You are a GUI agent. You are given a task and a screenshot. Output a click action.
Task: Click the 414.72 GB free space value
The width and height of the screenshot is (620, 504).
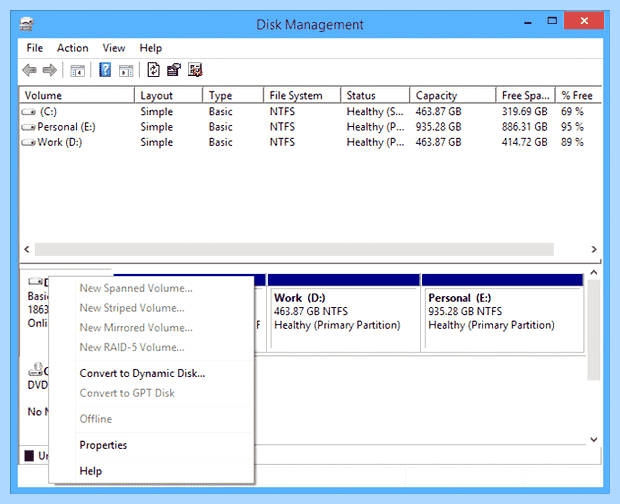pos(524,142)
